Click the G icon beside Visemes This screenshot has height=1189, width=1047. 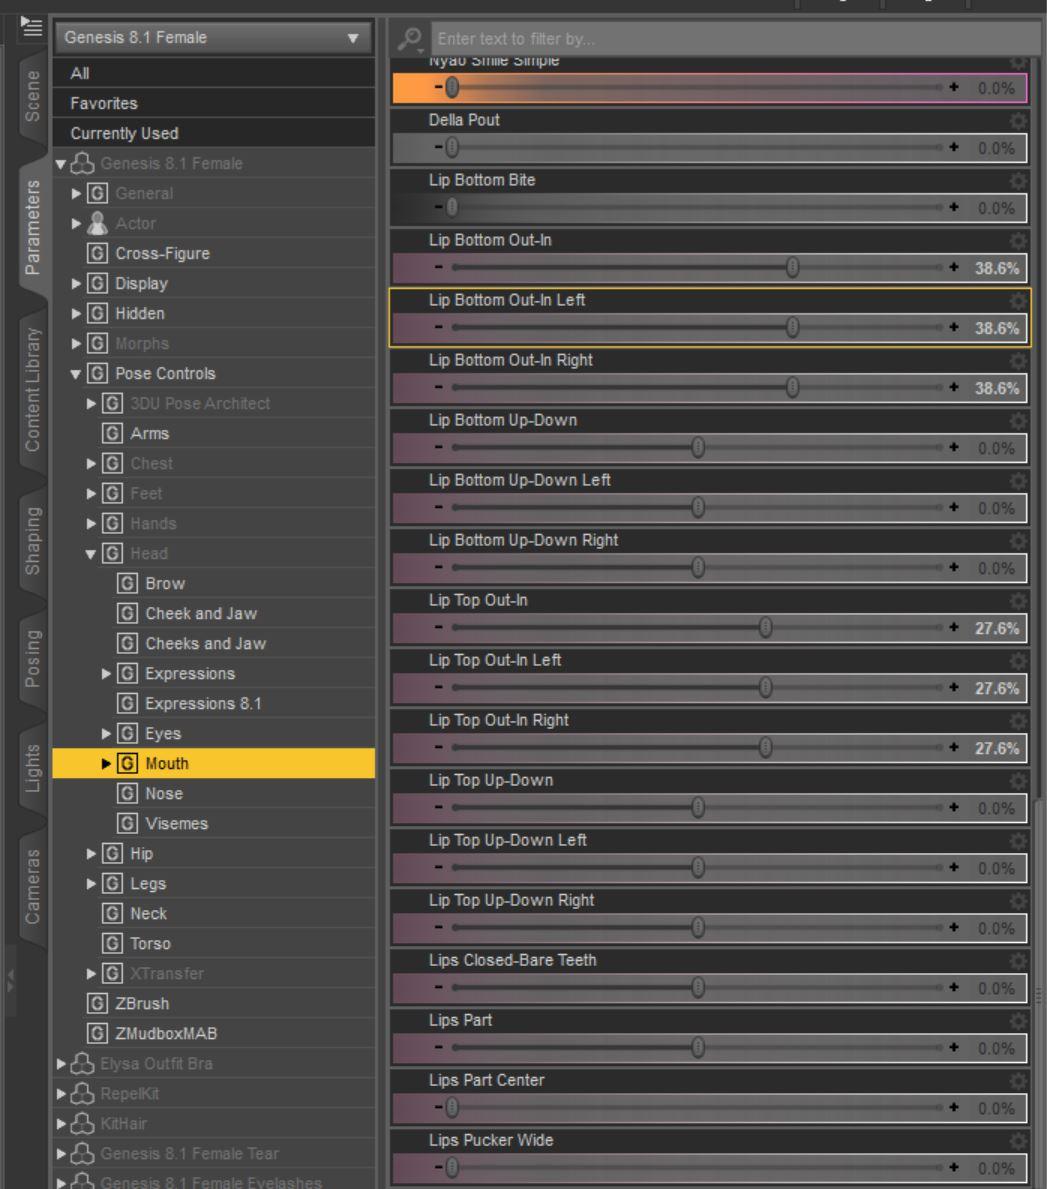(127, 824)
